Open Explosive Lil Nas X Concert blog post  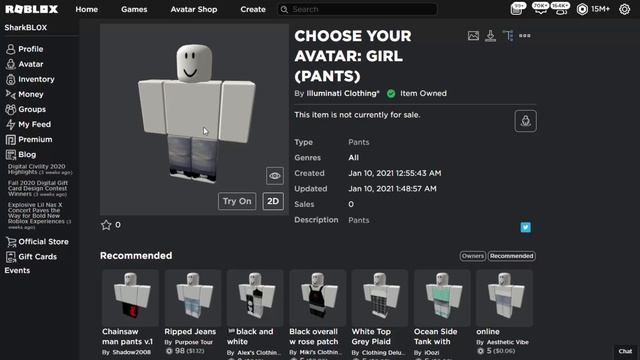coord(39,216)
